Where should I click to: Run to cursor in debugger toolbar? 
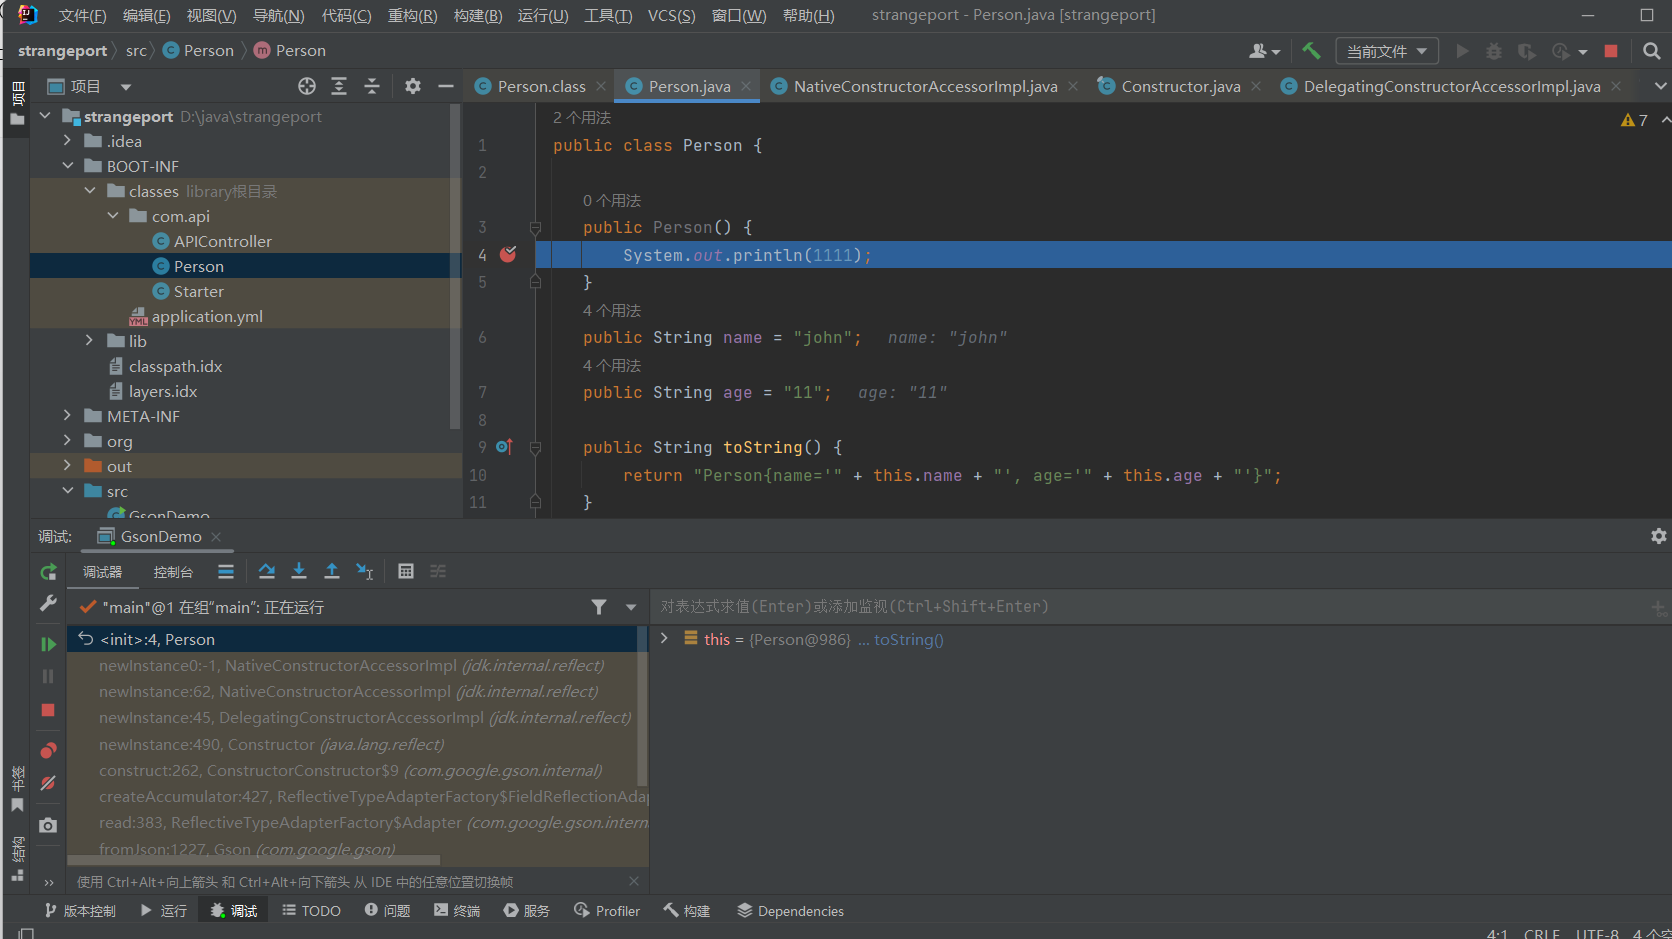pyautogui.click(x=365, y=571)
